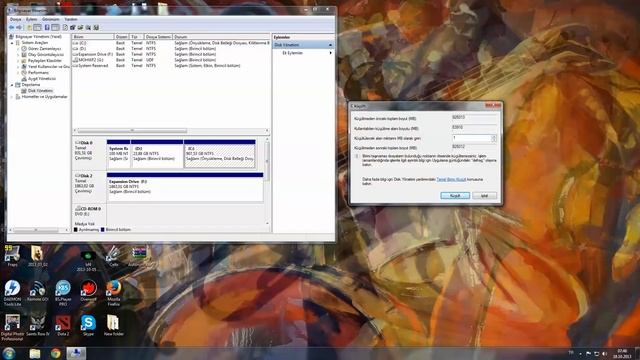The image size is (640, 360).
Task: Click the Computer Management taskbar button
Action: point(76,353)
